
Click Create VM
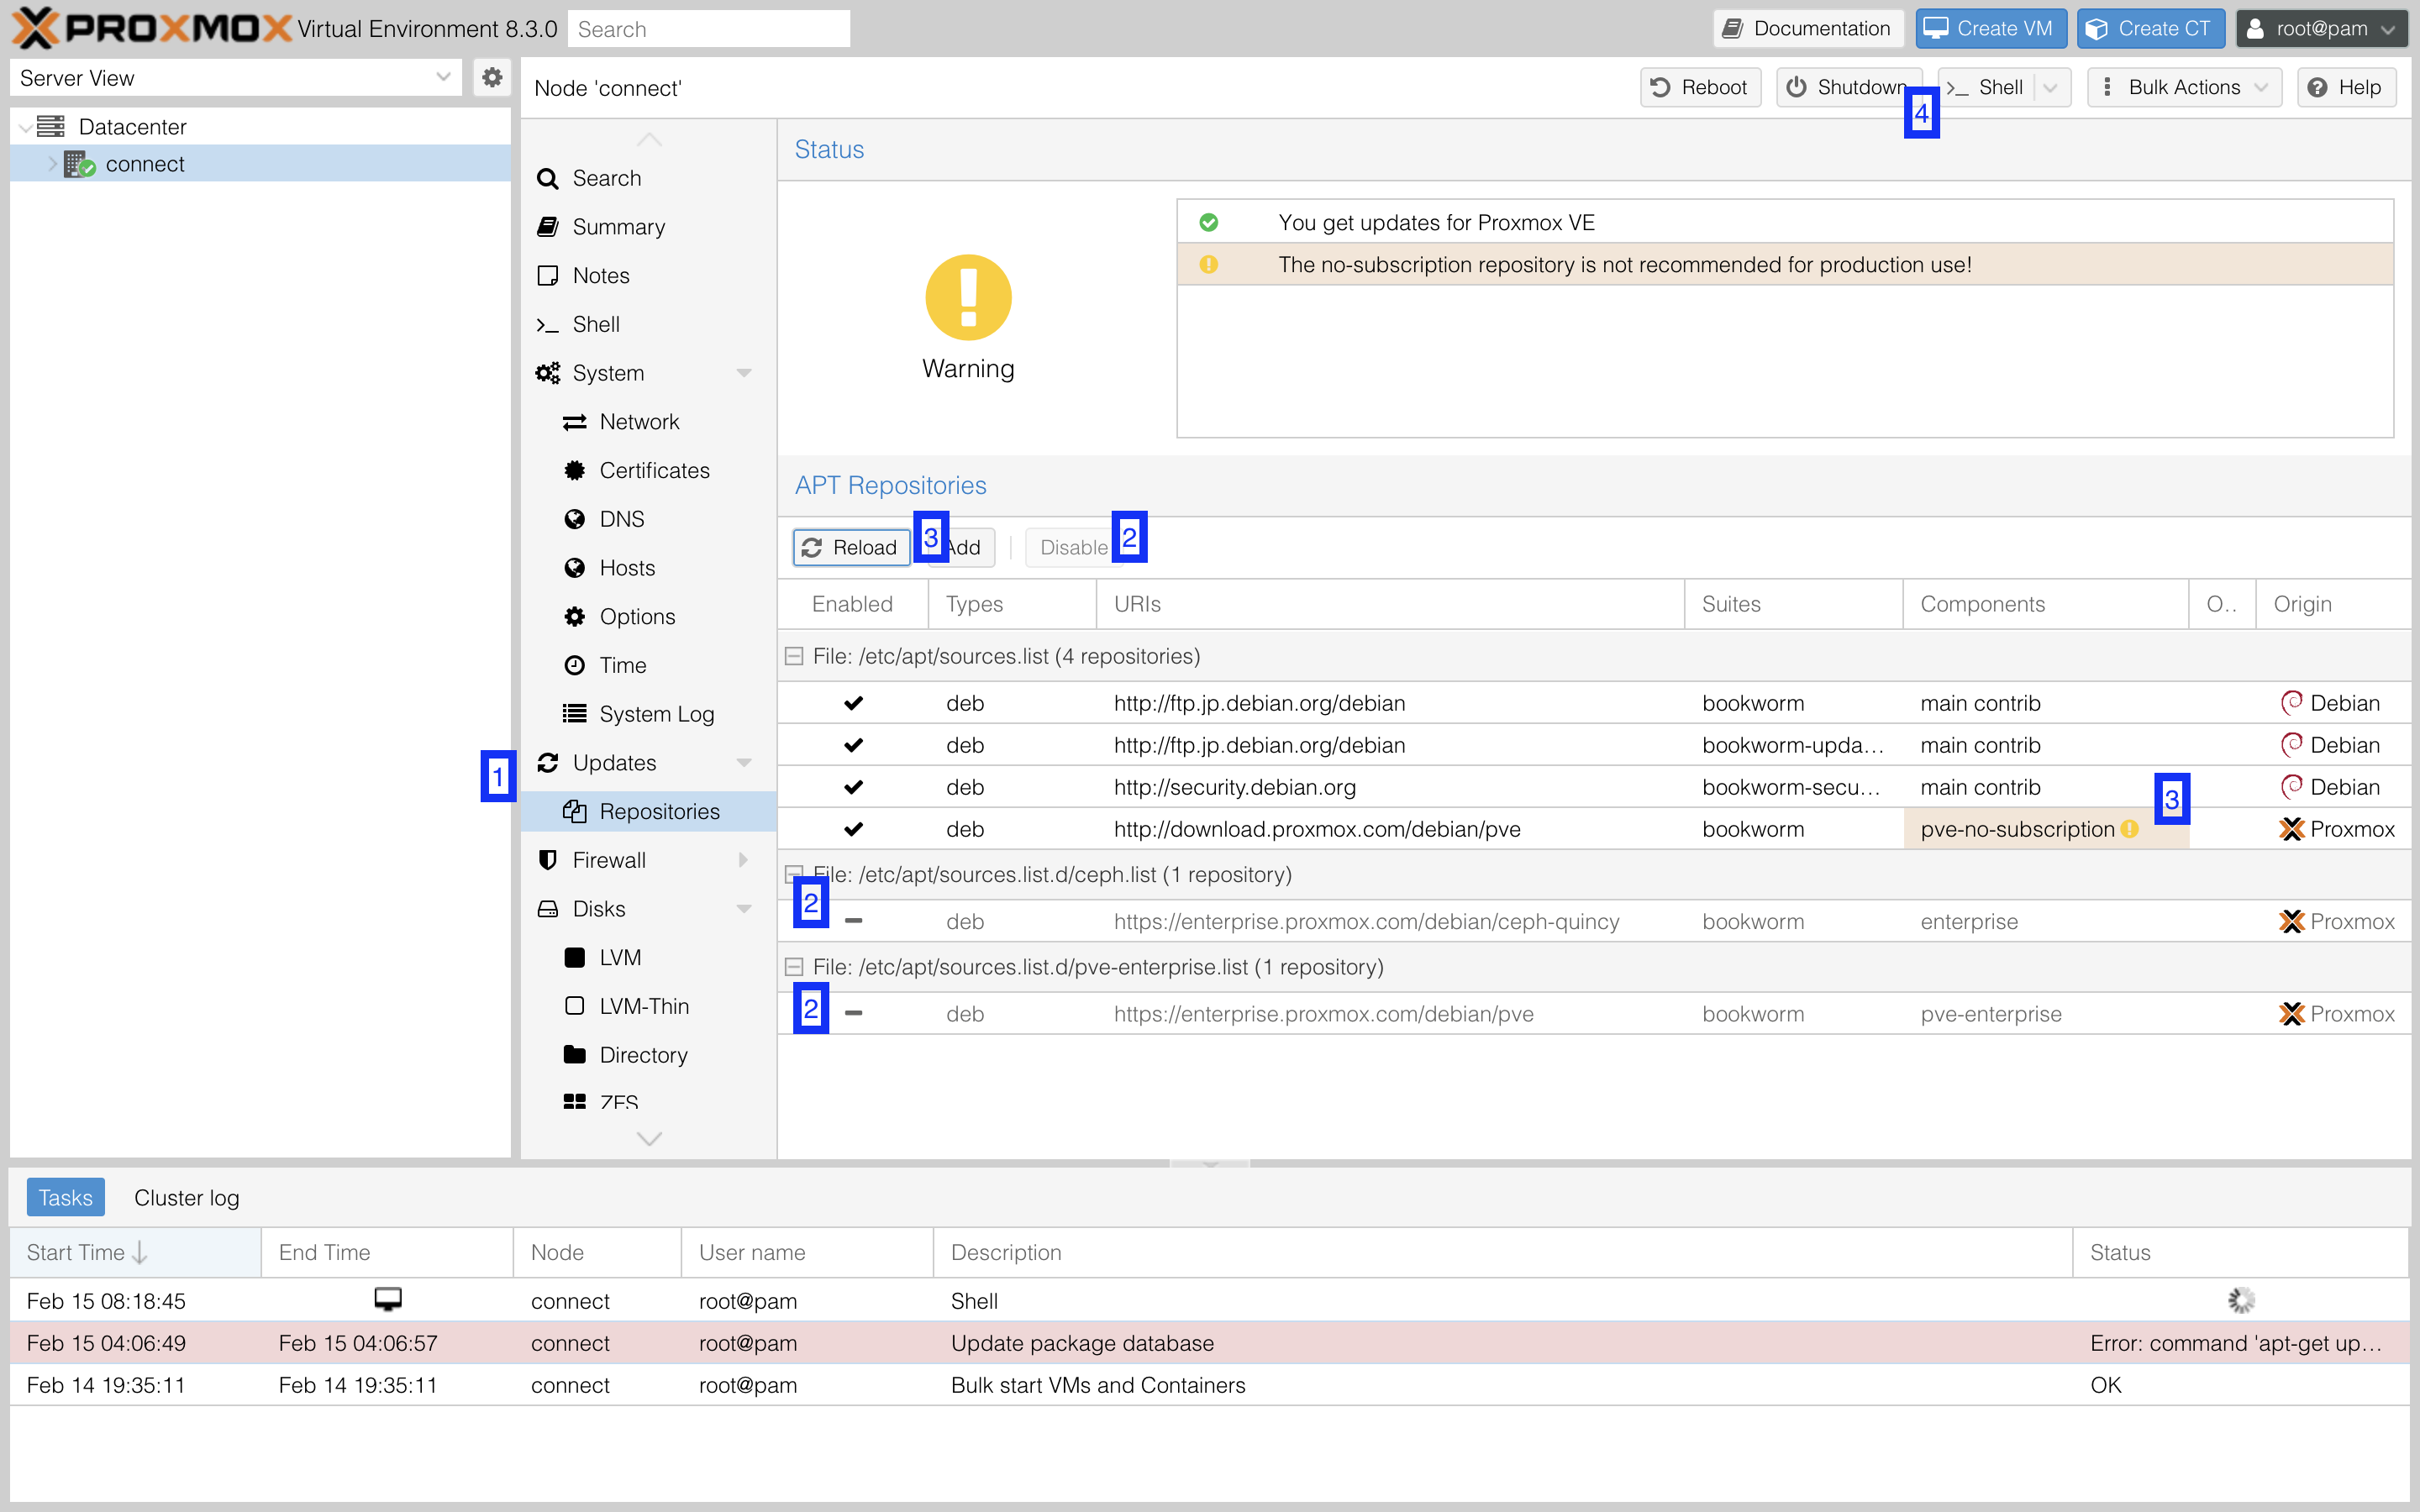(x=1989, y=28)
